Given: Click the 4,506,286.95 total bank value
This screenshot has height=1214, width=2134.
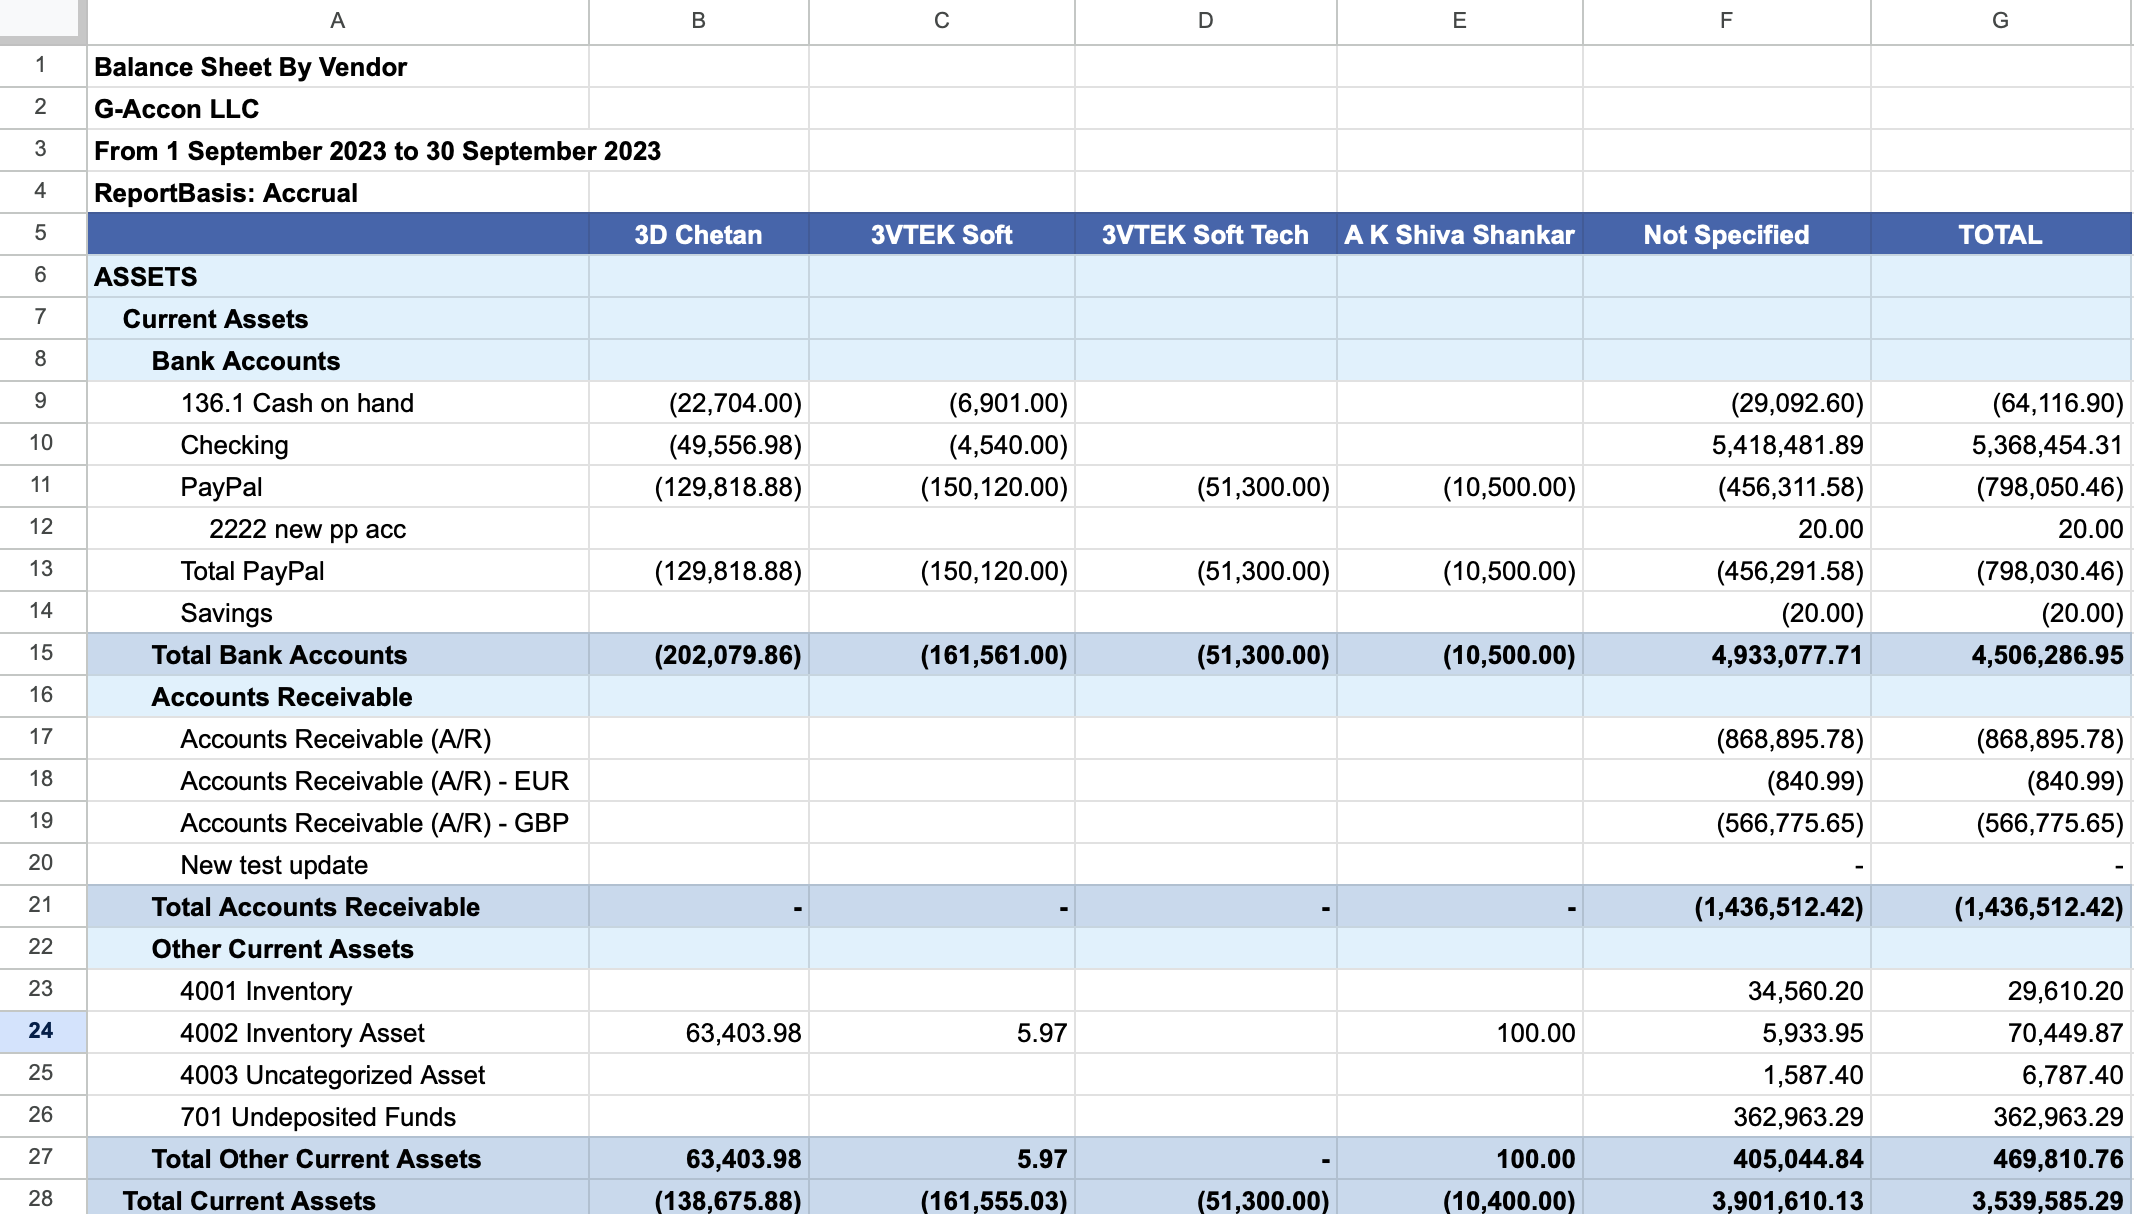Looking at the screenshot, I should 2047,655.
